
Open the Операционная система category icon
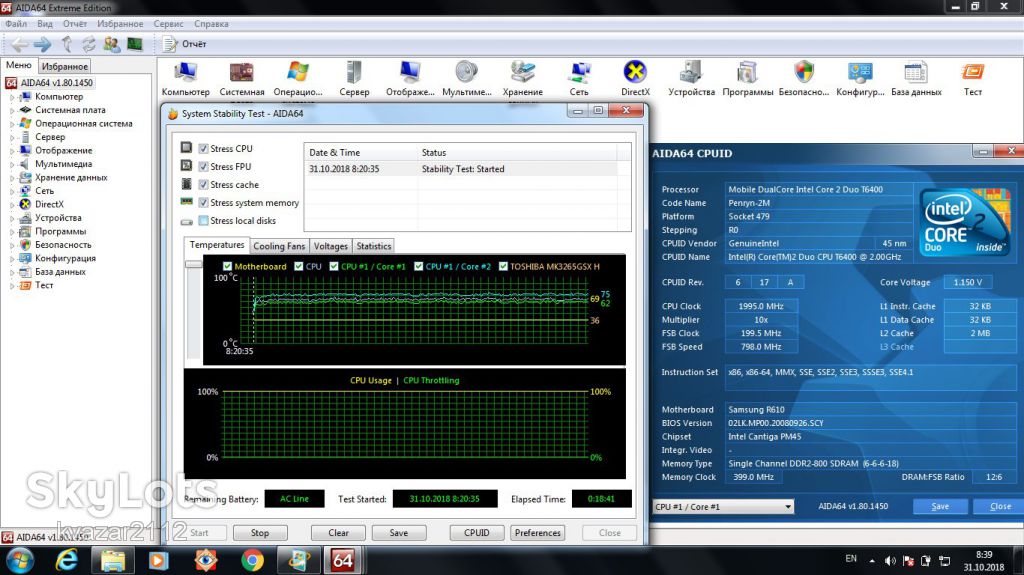(298, 78)
